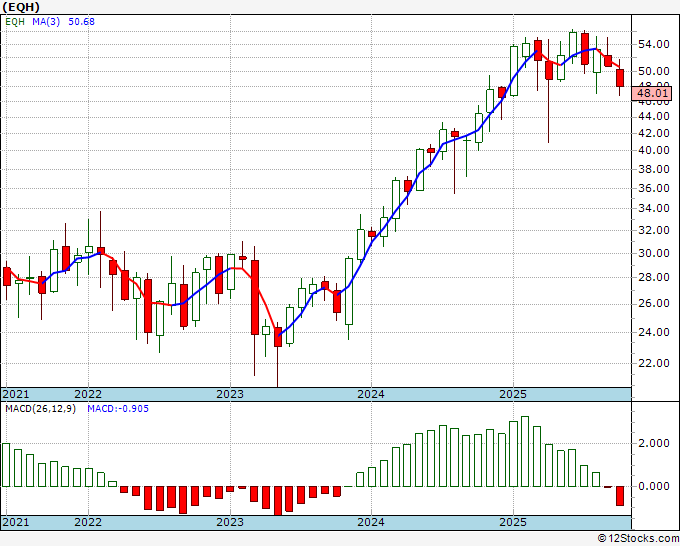This screenshot has width=680, height=546.
Task: Click the latest red candlestick near 48.01
Action: [x=620, y=78]
